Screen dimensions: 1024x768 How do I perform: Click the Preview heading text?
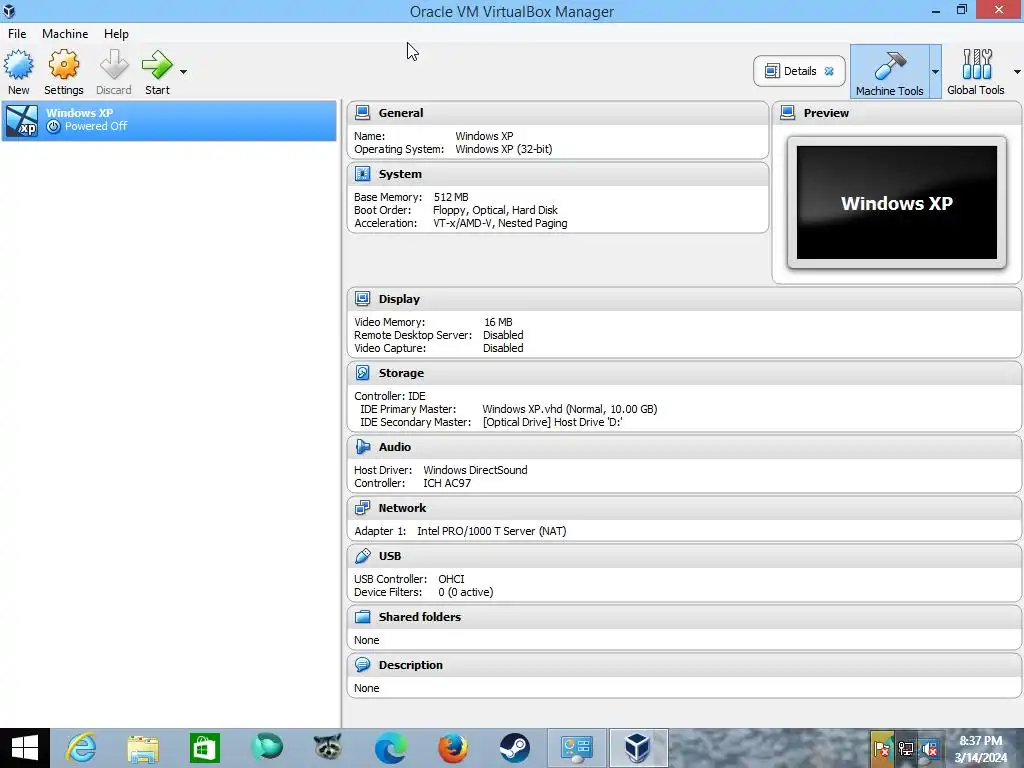826,112
